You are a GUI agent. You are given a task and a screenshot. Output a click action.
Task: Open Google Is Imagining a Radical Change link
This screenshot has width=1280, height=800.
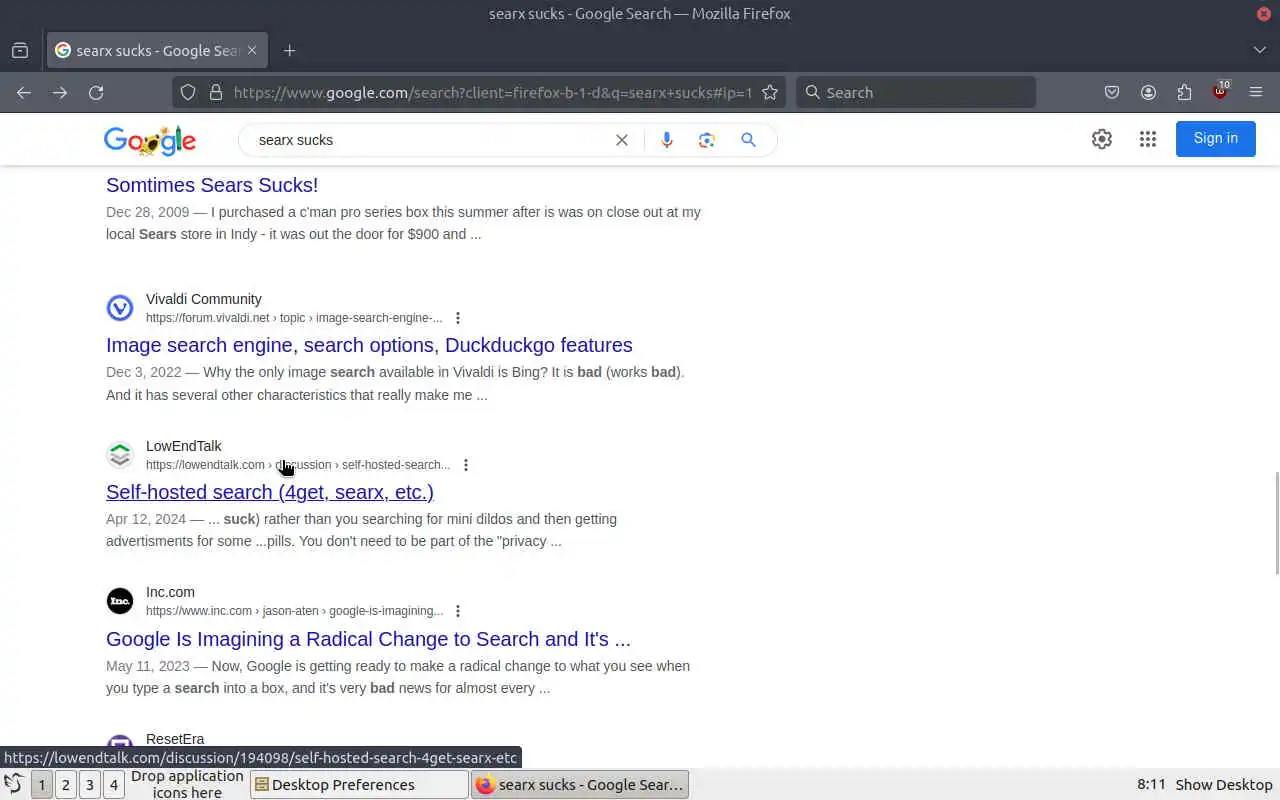coord(368,639)
